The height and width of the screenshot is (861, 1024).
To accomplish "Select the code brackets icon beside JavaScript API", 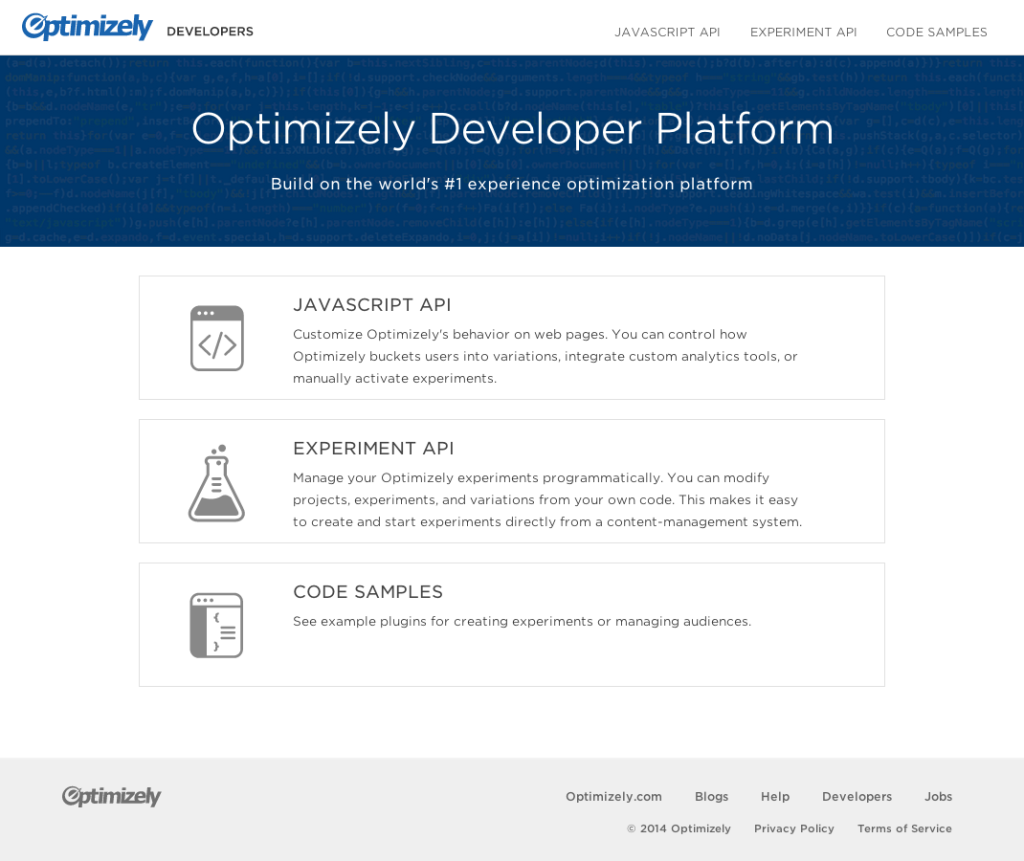I will point(216,337).
